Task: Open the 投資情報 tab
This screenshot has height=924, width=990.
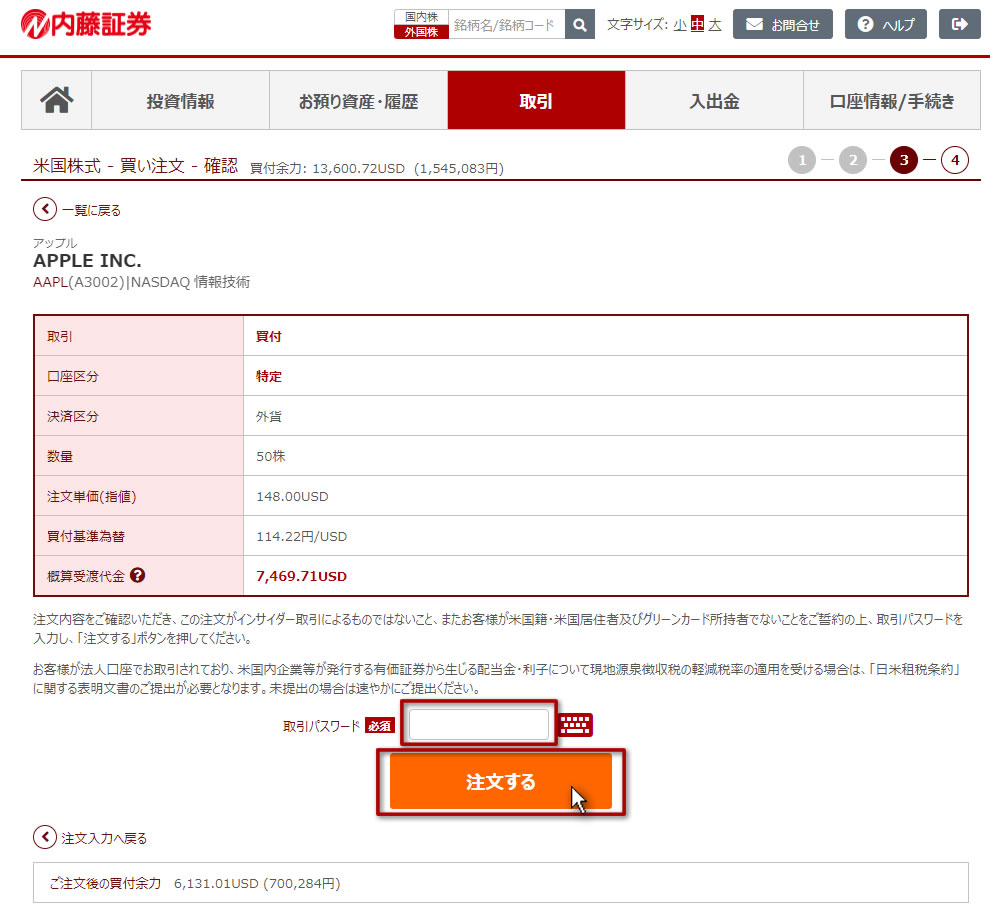Action: click(x=180, y=101)
